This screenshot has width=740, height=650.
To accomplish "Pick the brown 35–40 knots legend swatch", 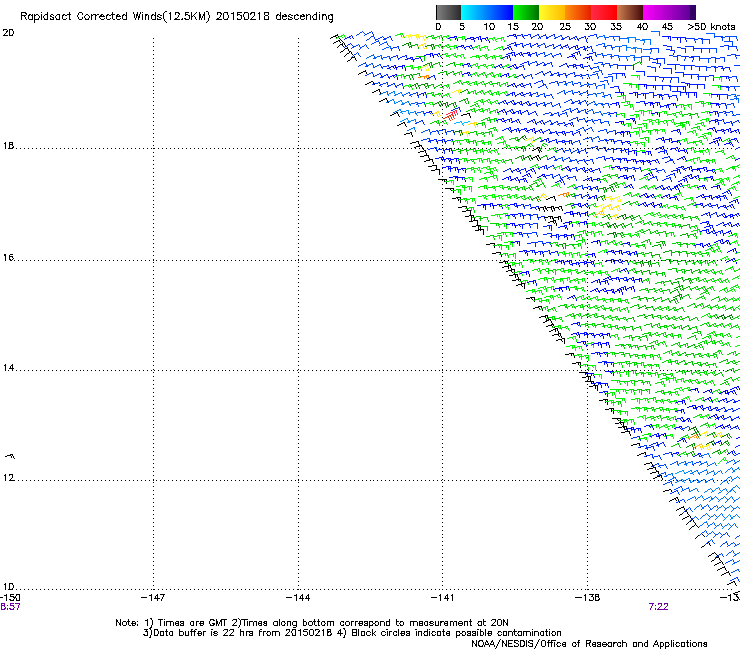I will click(x=630, y=12).
